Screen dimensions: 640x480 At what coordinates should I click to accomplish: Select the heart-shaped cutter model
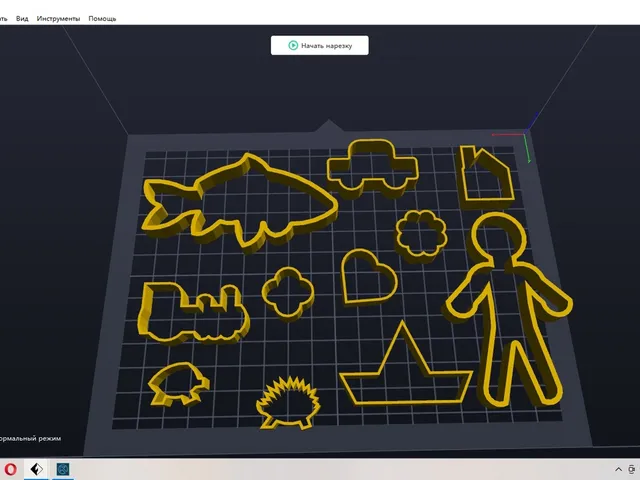coord(368,277)
